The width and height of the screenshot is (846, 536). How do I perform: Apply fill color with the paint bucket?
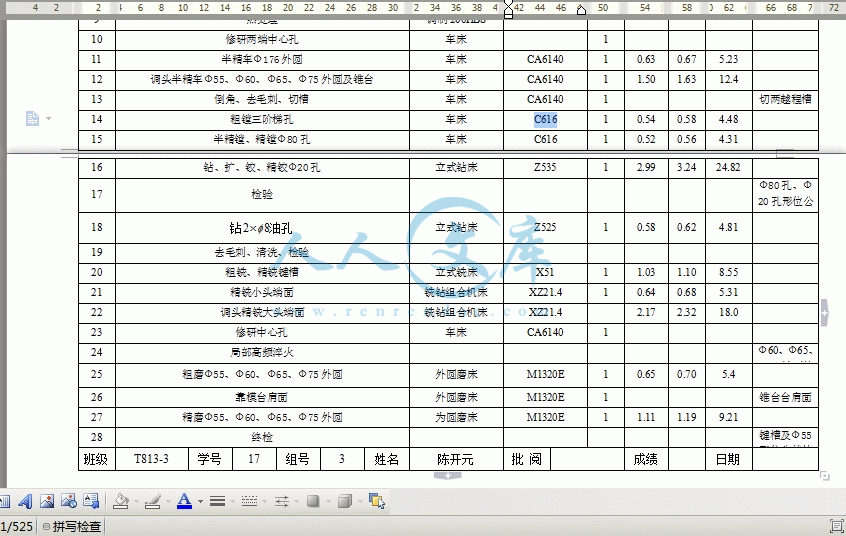point(120,501)
